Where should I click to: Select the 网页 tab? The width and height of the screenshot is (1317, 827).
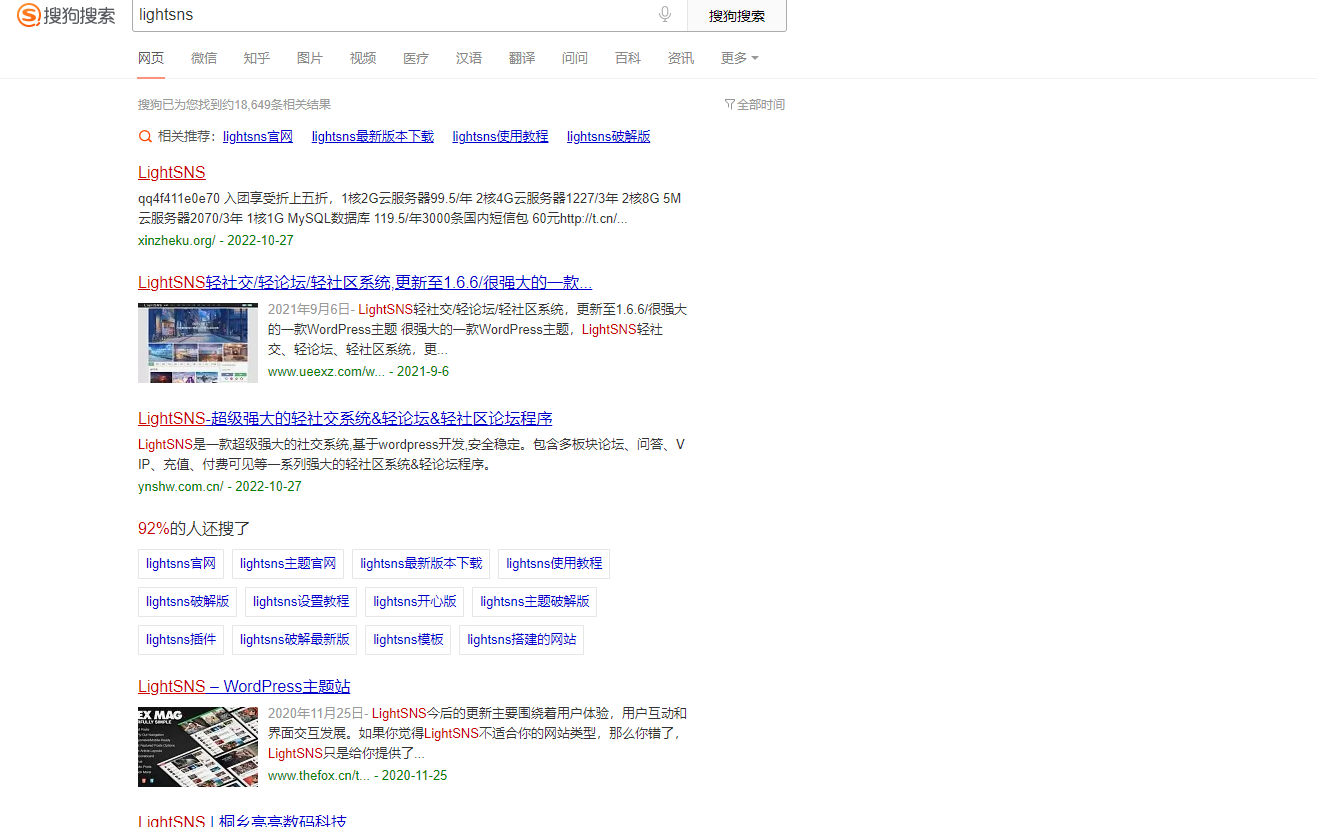pyautogui.click(x=151, y=58)
